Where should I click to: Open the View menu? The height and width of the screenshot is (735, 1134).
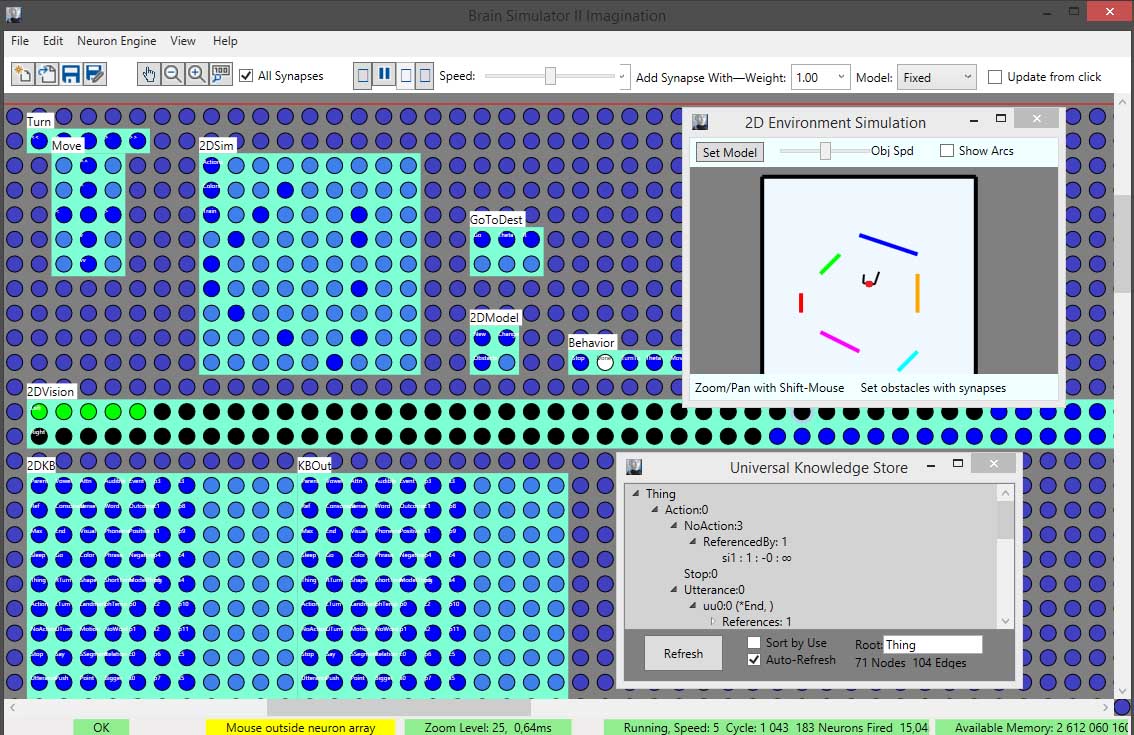tap(183, 41)
